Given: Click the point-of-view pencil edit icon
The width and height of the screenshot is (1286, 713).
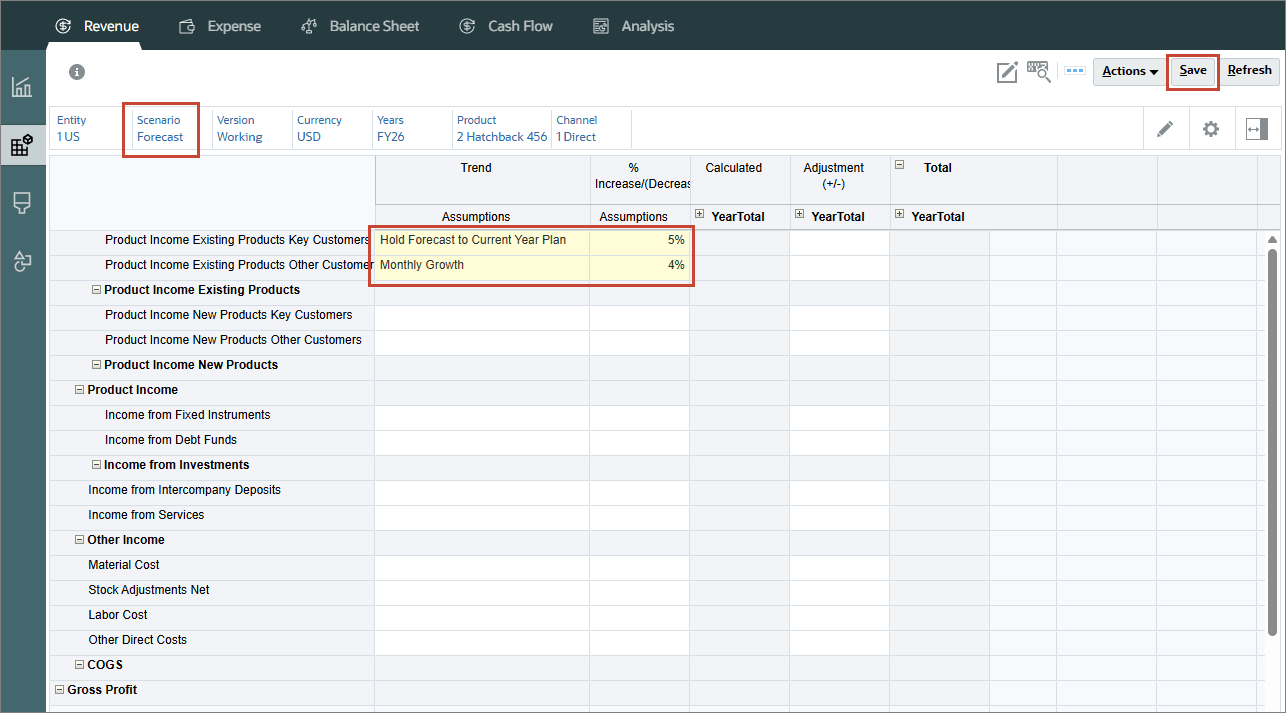Looking at the screenshot, I should click(1165, 129).
